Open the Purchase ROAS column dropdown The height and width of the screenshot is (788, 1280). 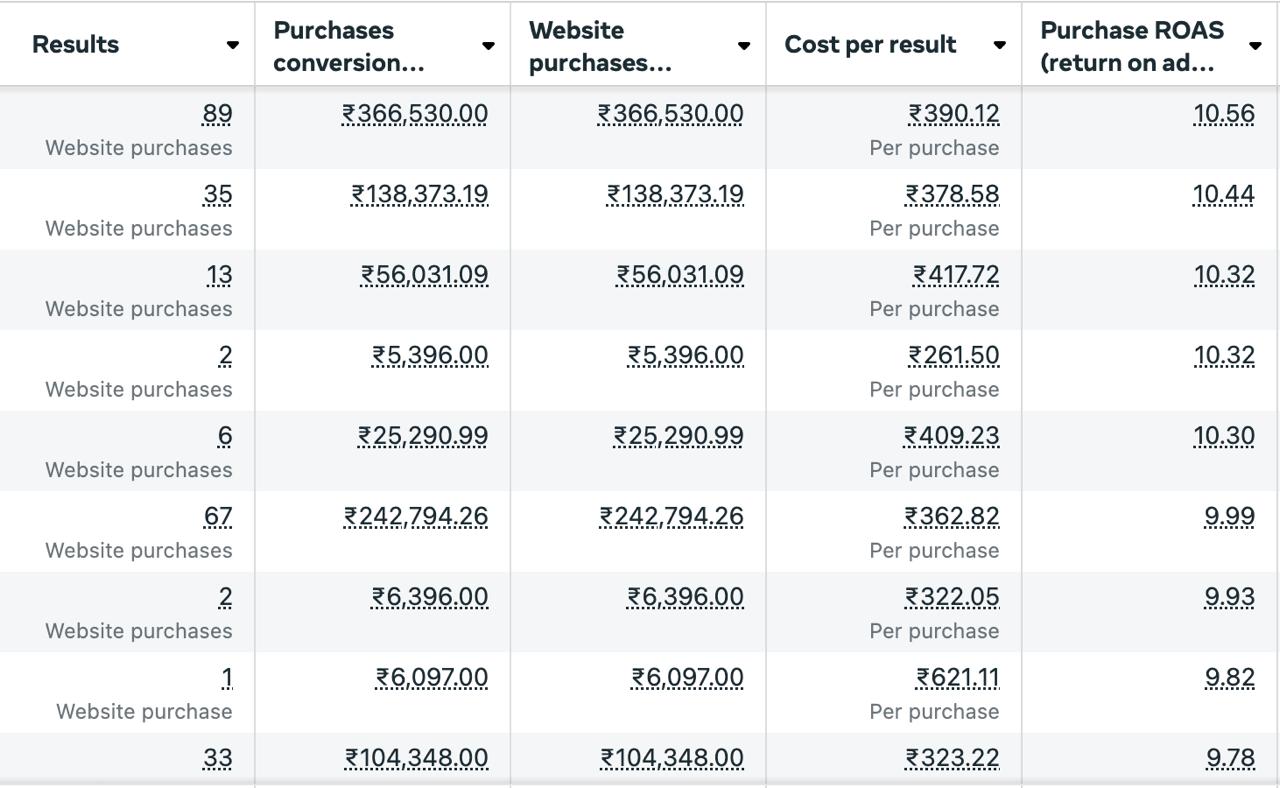tap(1255, 45)
